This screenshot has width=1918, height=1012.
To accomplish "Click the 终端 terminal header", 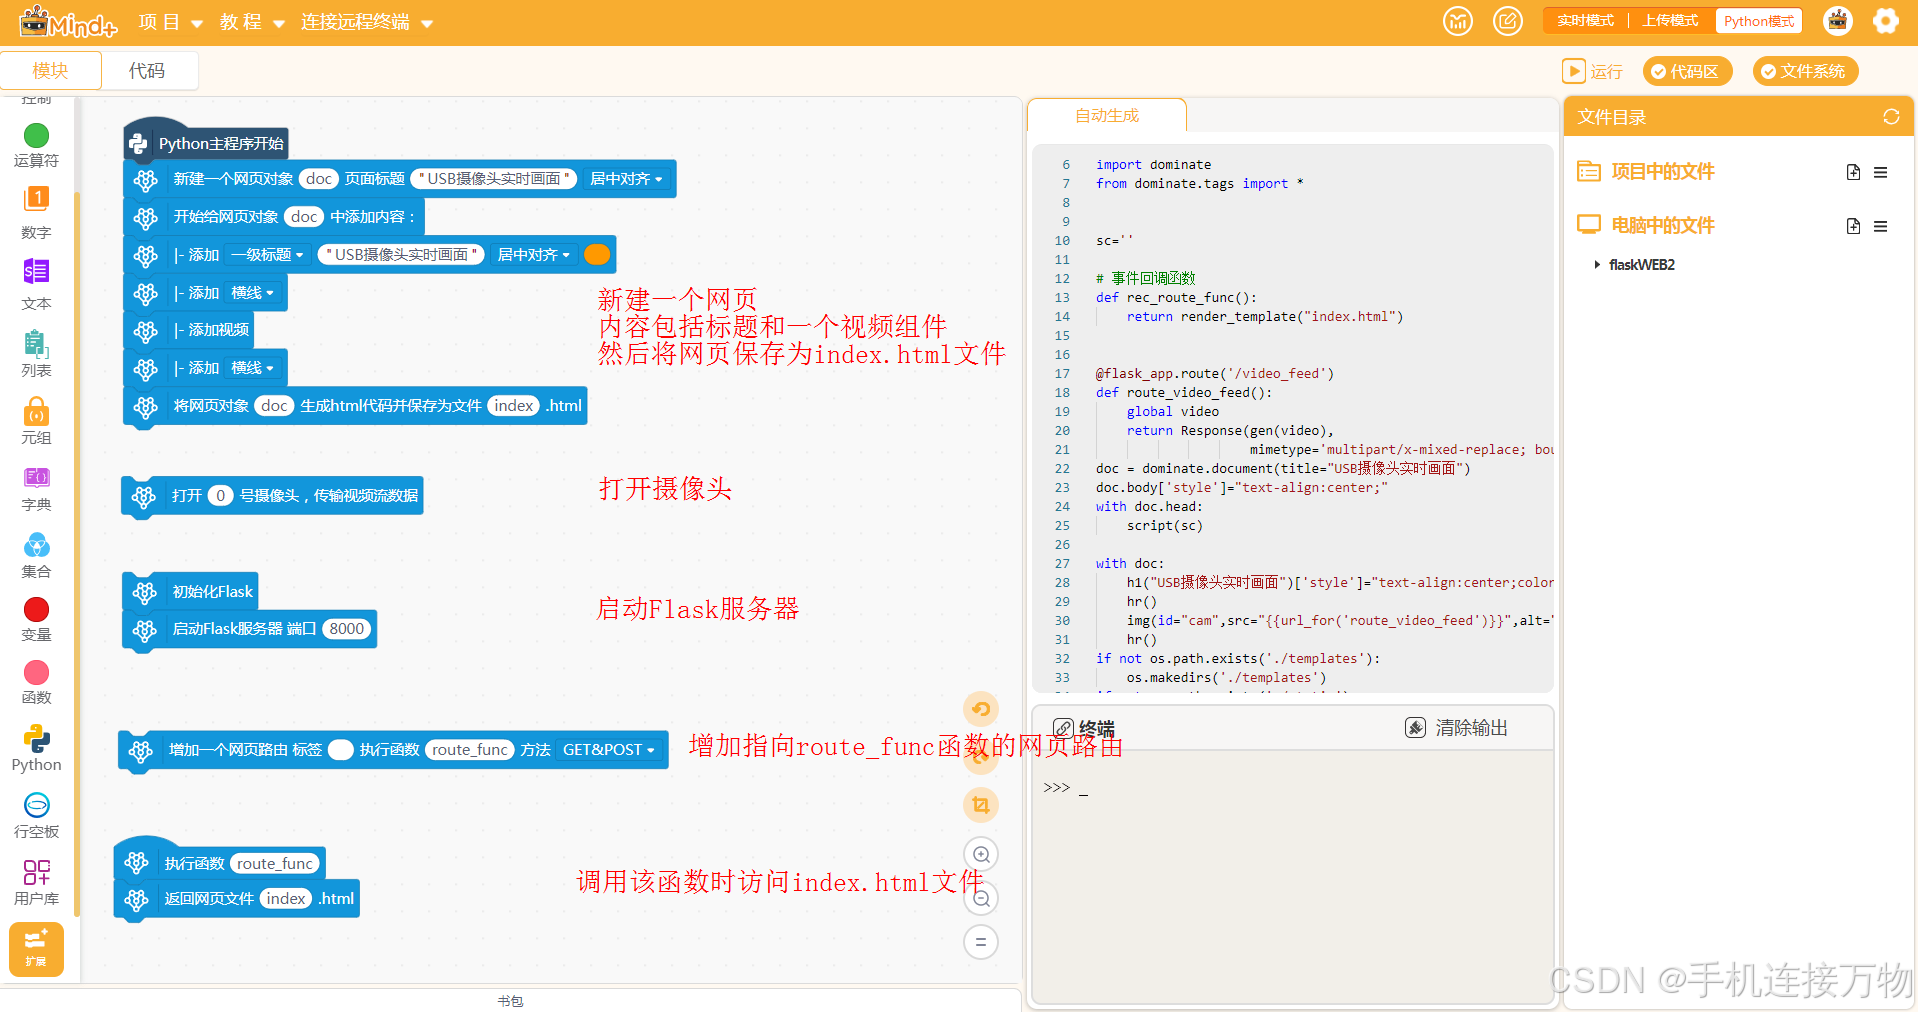I will click(x=1084, y=728).
